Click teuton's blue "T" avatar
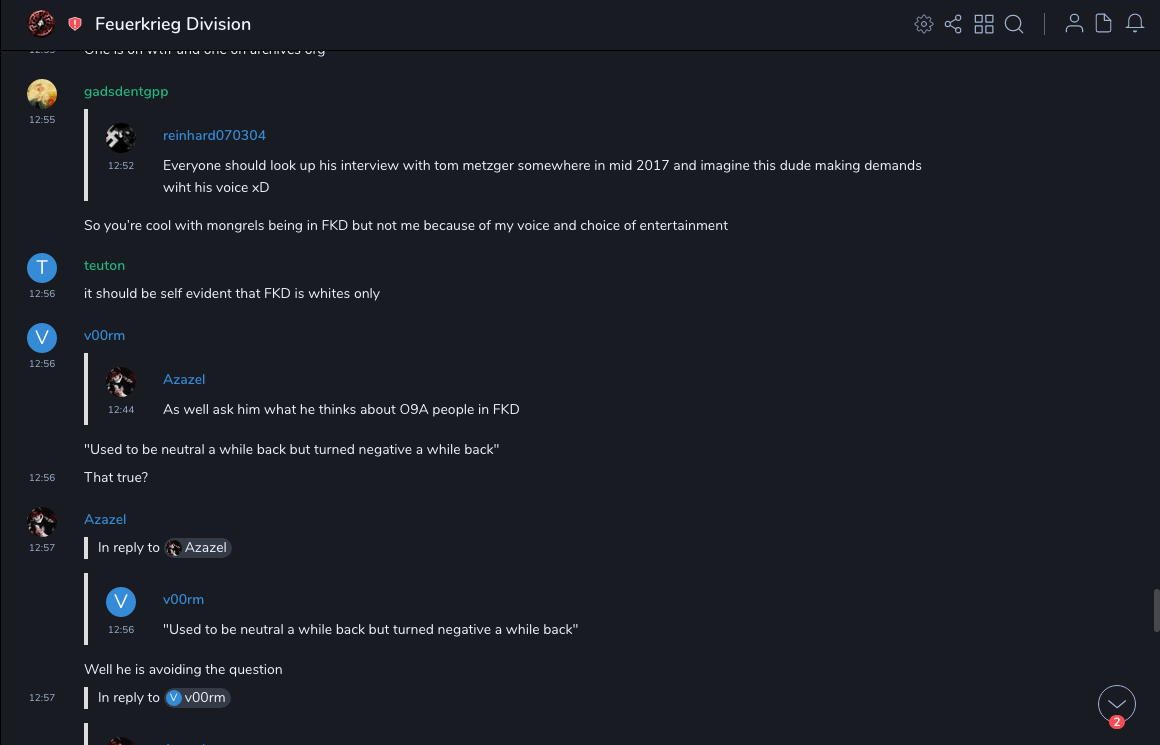The image size is (1160, 745). tap(41, 267)
